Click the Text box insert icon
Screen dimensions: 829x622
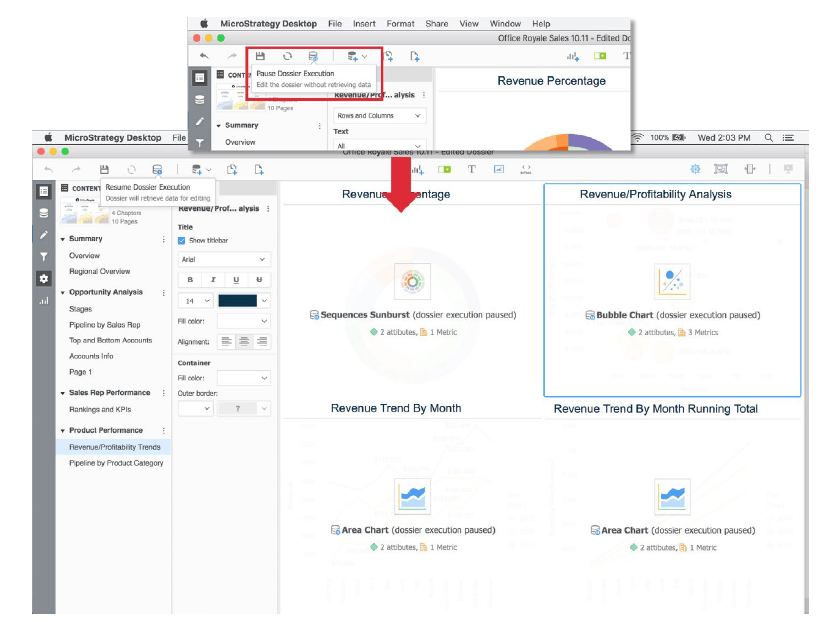[471, 169]
